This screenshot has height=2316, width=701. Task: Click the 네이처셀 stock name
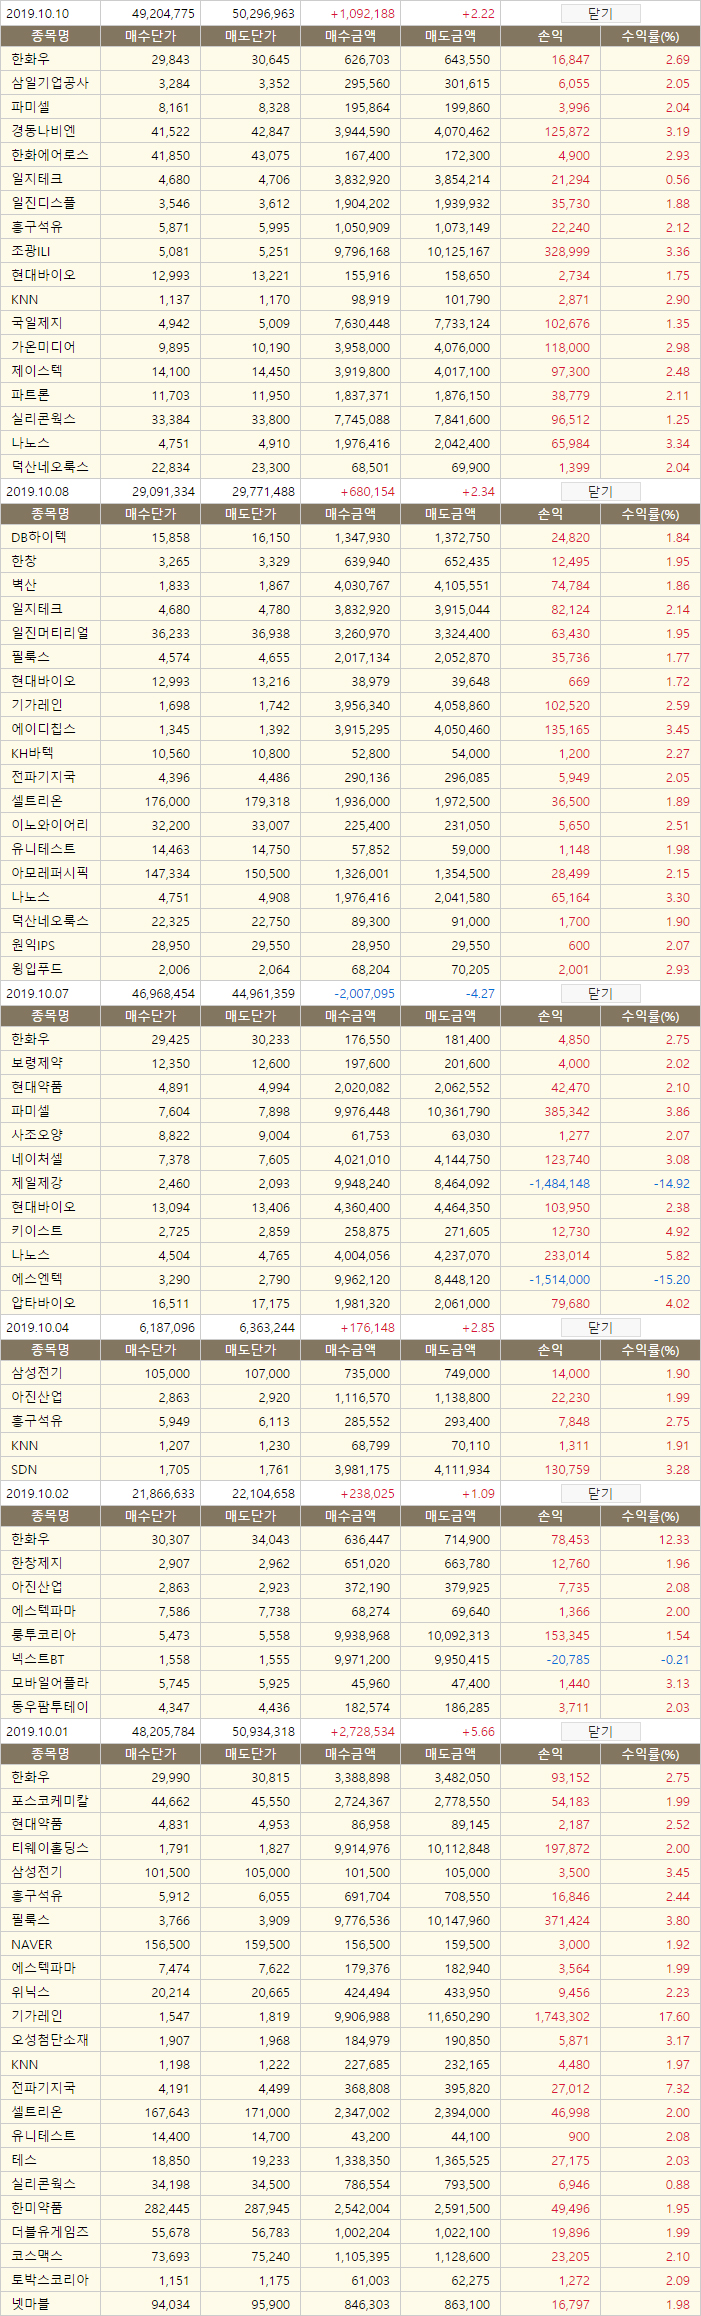tap(36, 1159)
